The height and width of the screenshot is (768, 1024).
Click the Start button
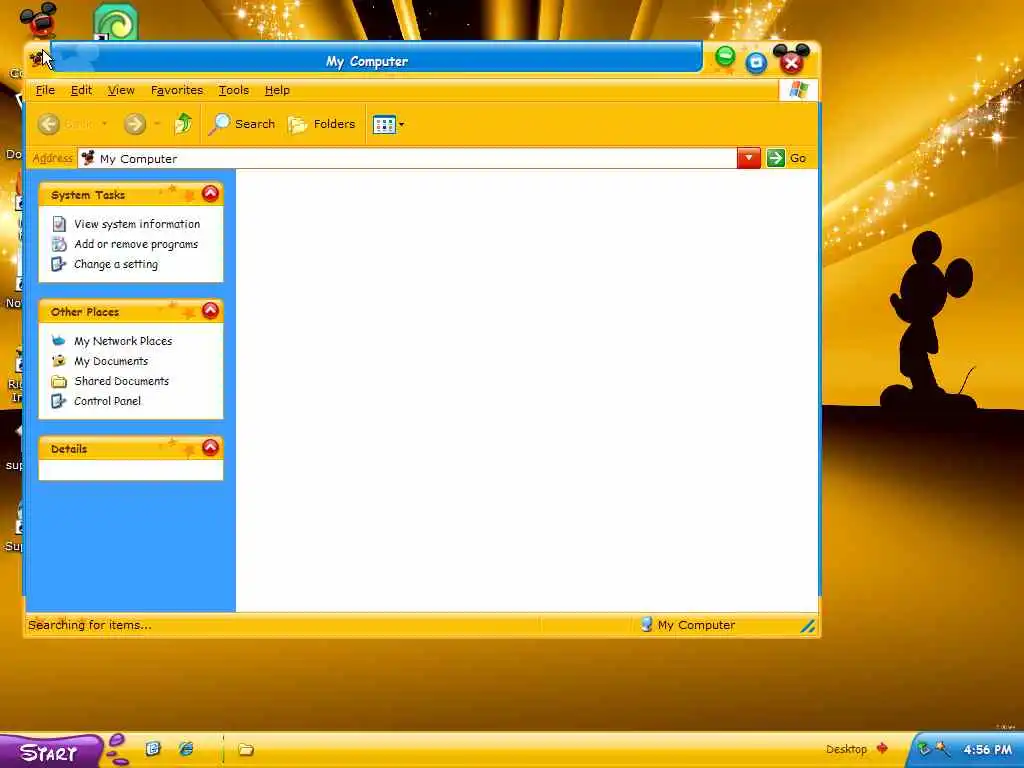click(x=50, y=752)
